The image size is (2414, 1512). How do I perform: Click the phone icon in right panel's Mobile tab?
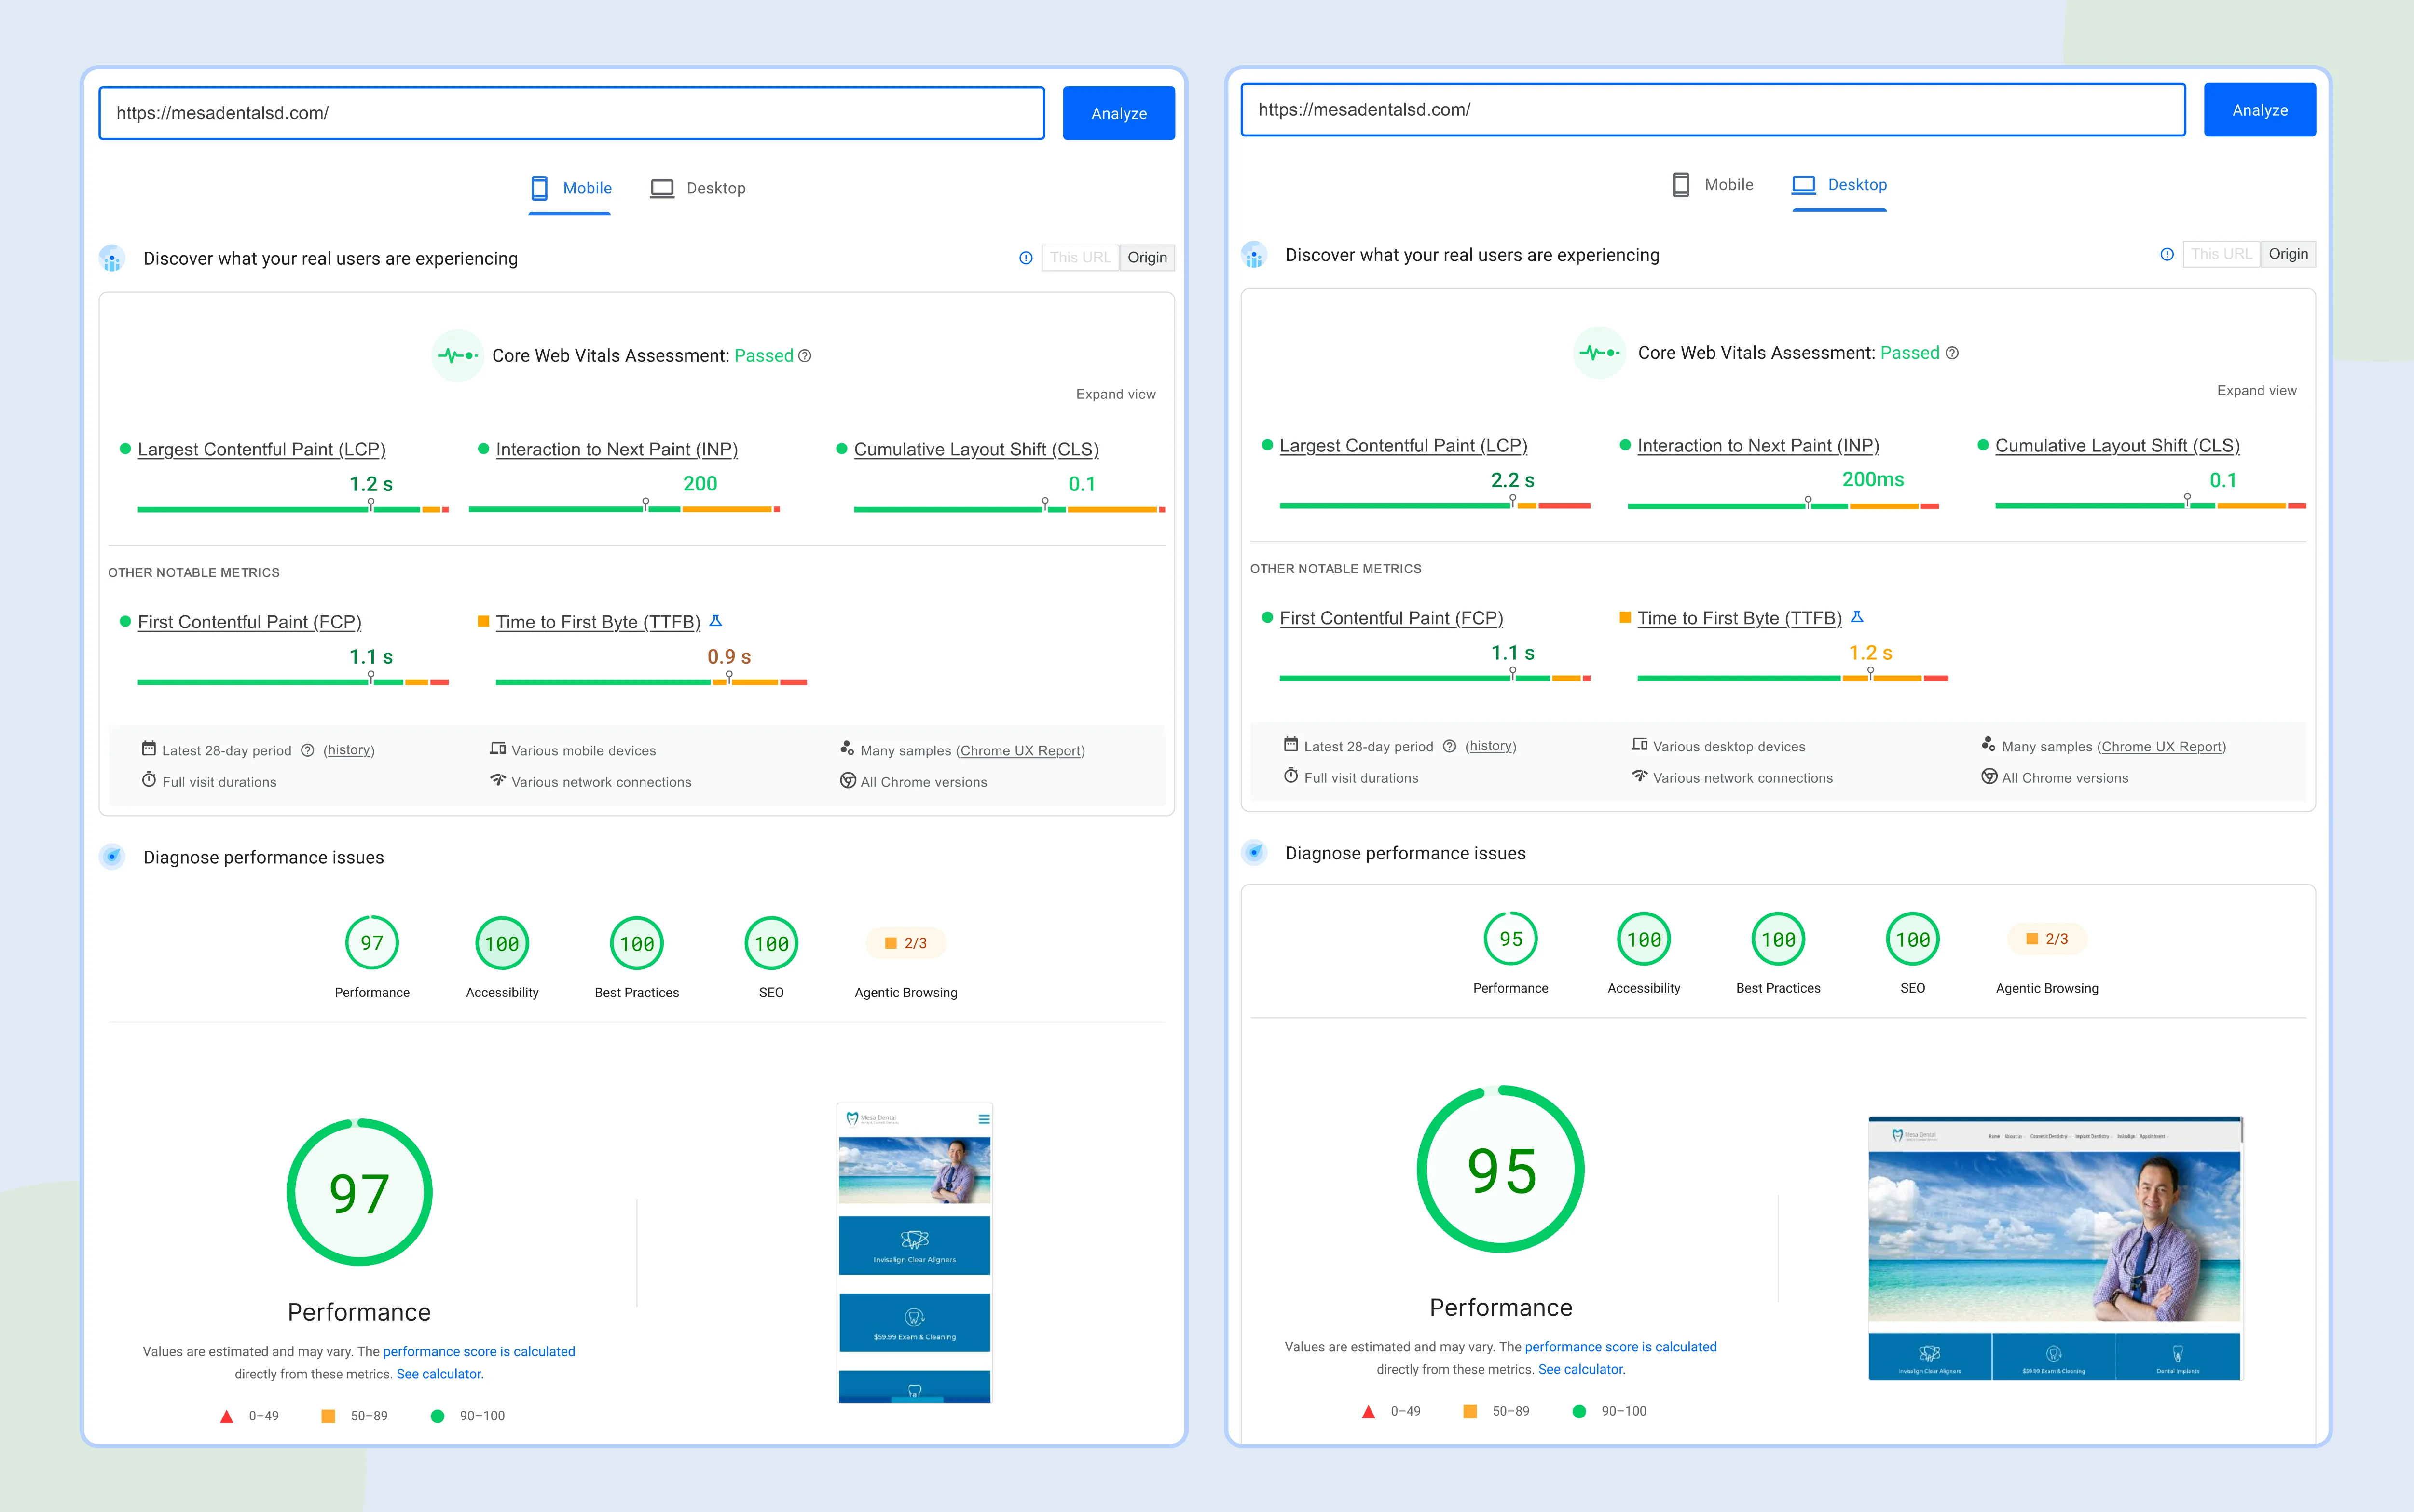coord(1681,185)
